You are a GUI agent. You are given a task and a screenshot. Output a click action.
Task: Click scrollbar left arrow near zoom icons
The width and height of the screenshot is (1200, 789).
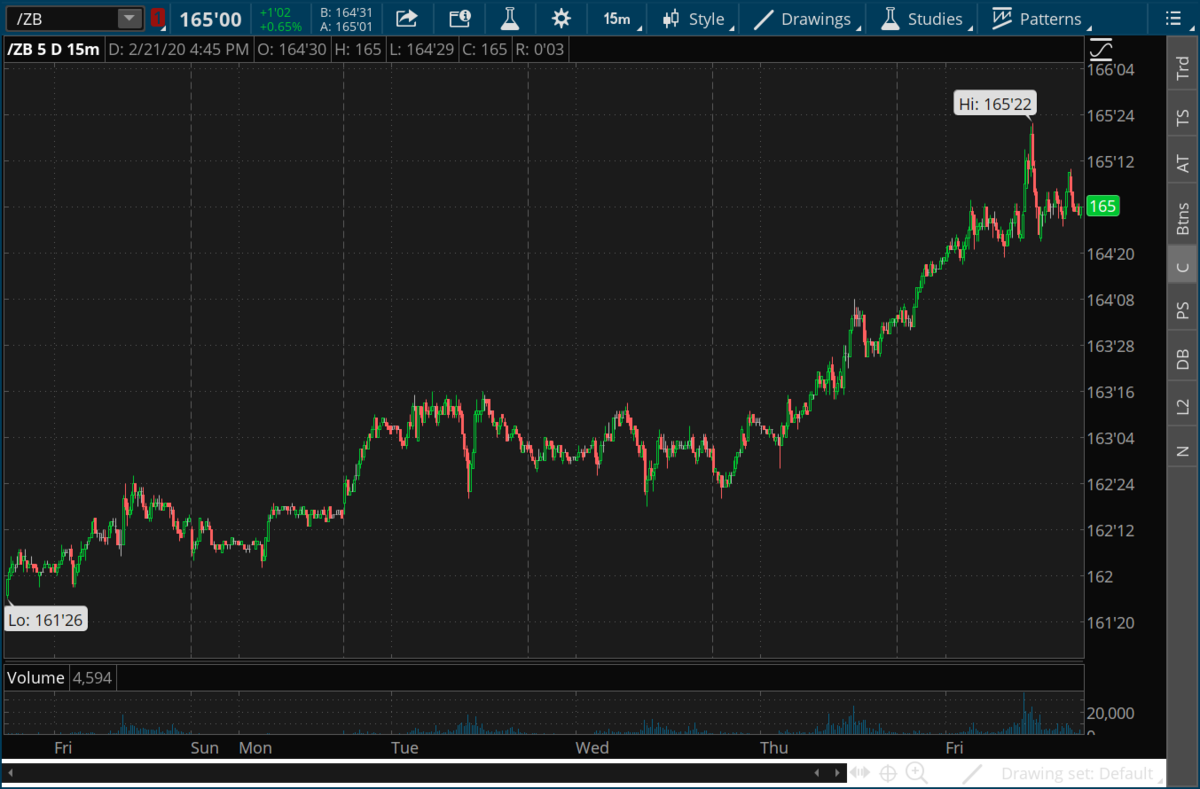coord(816,773)
